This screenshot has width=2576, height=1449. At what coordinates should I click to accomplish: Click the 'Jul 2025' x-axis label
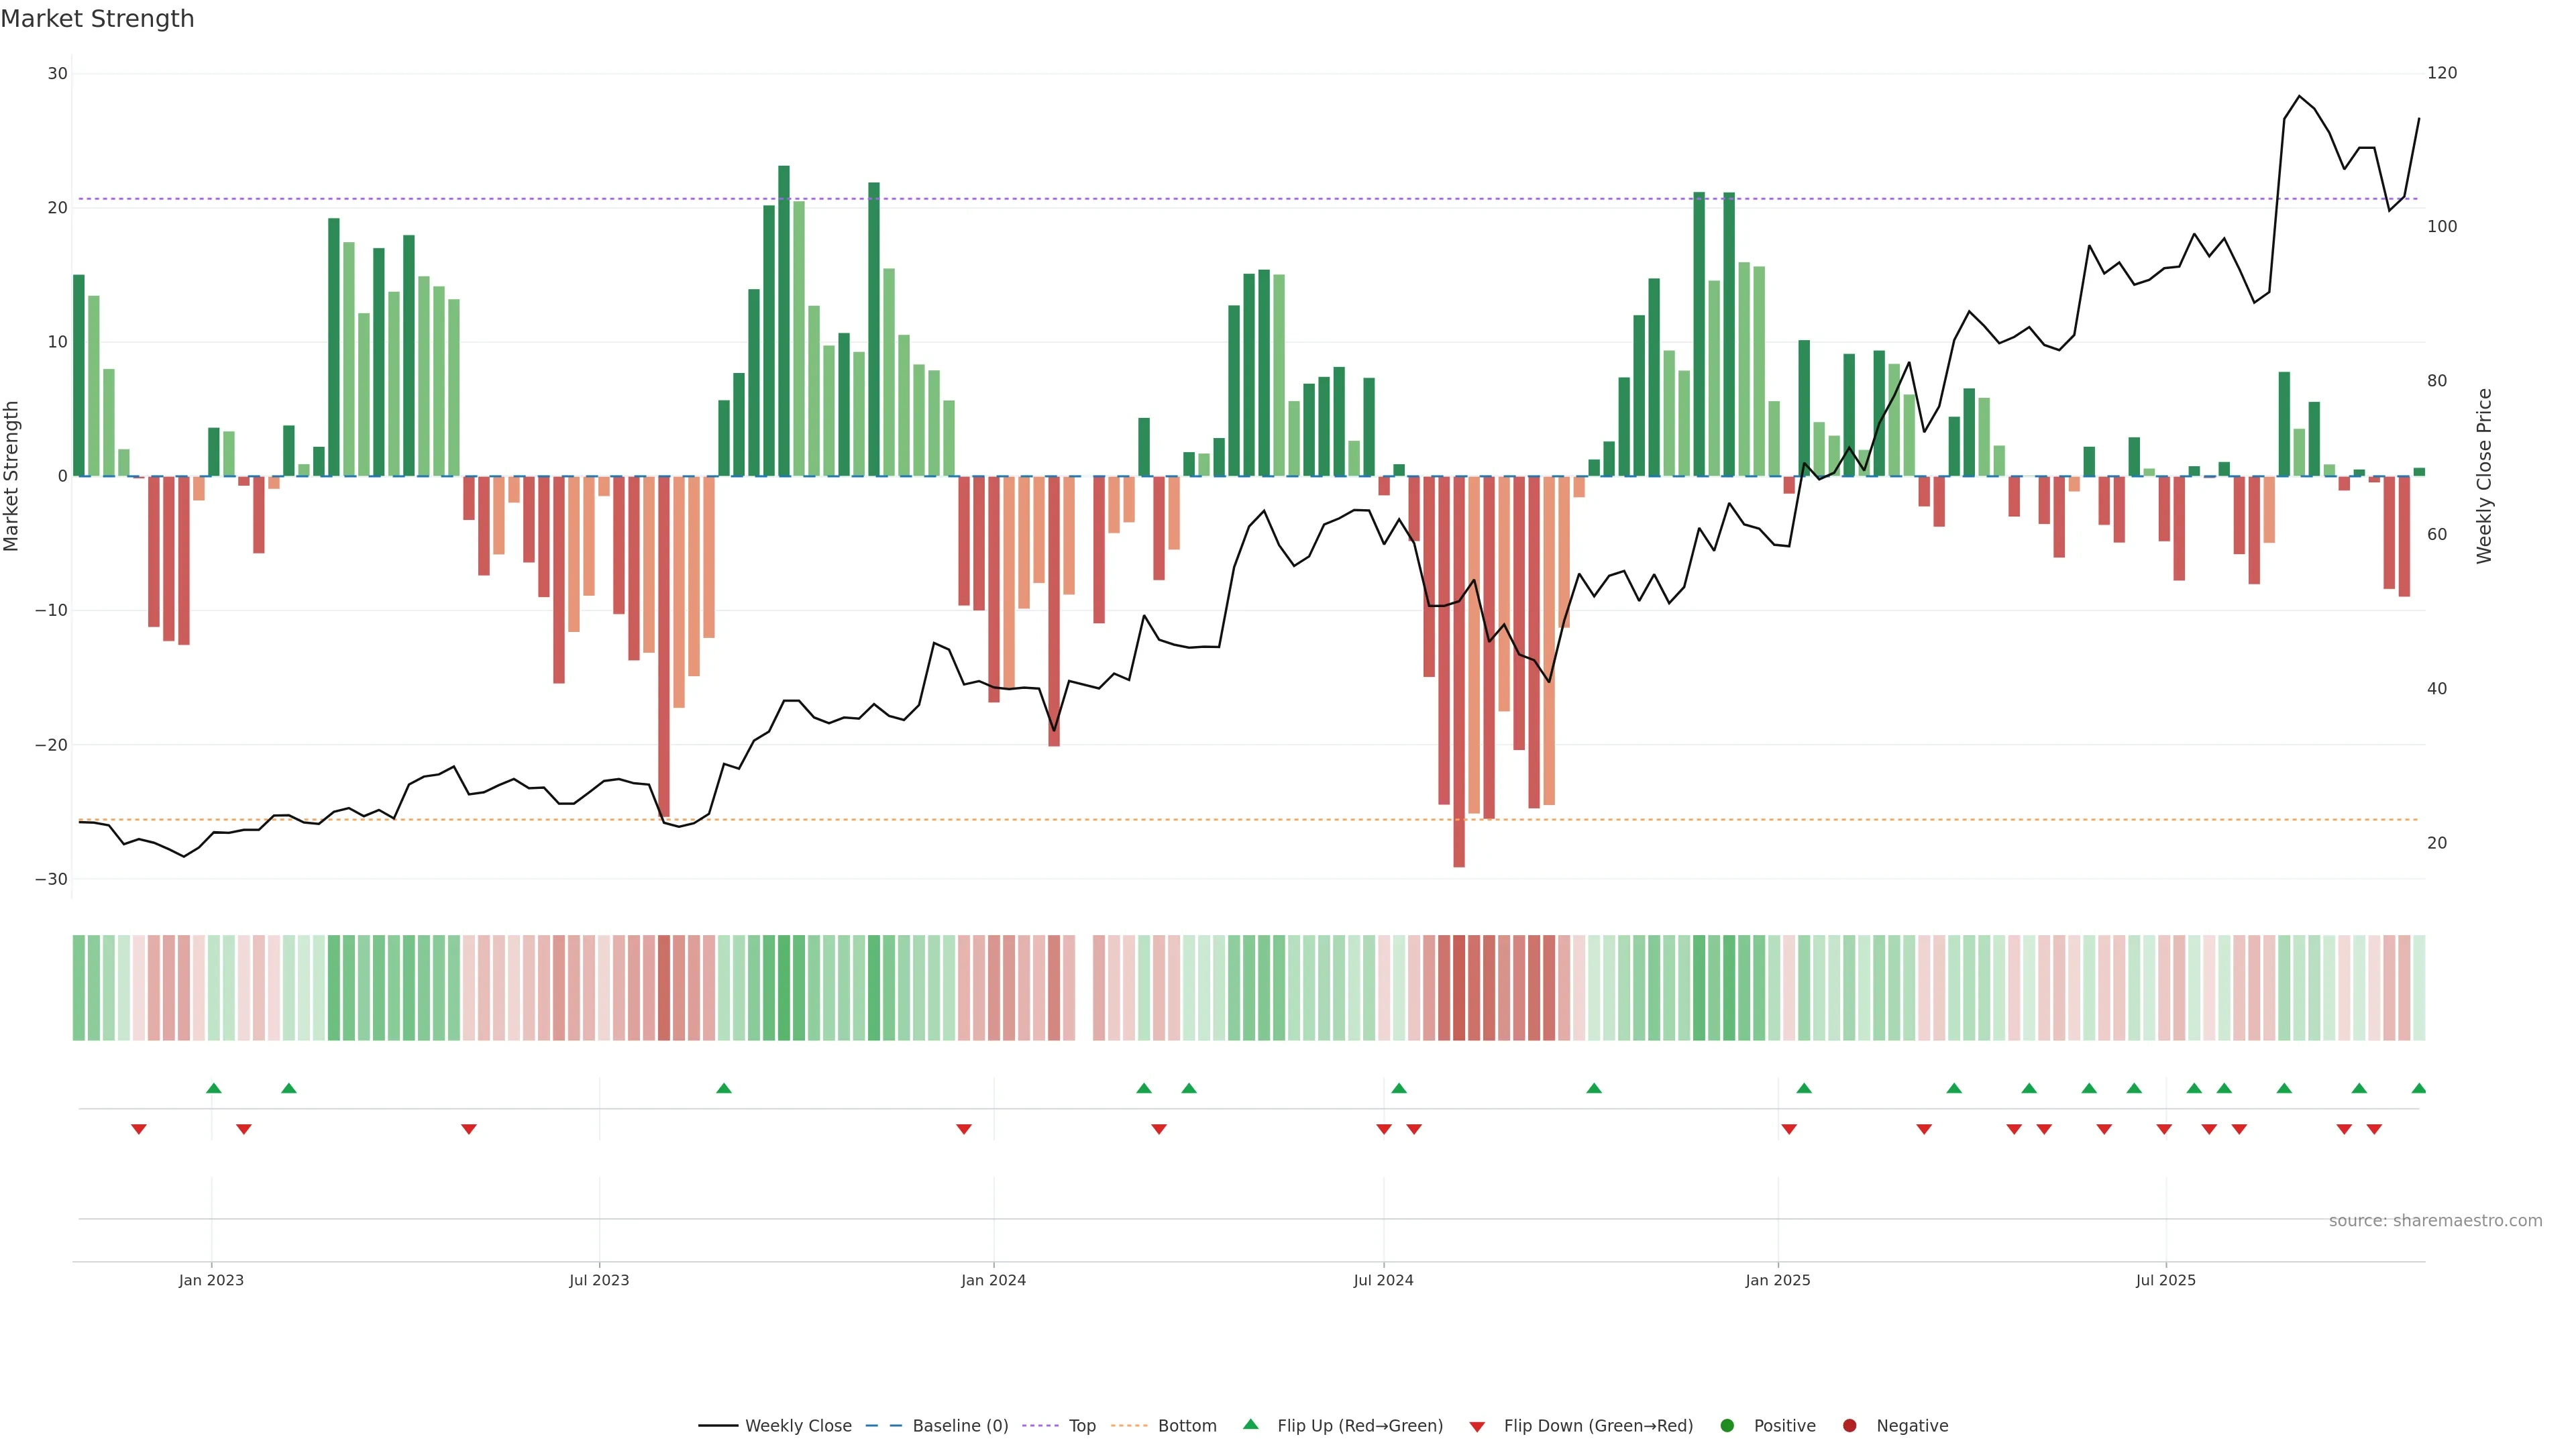point(2165,1280)
